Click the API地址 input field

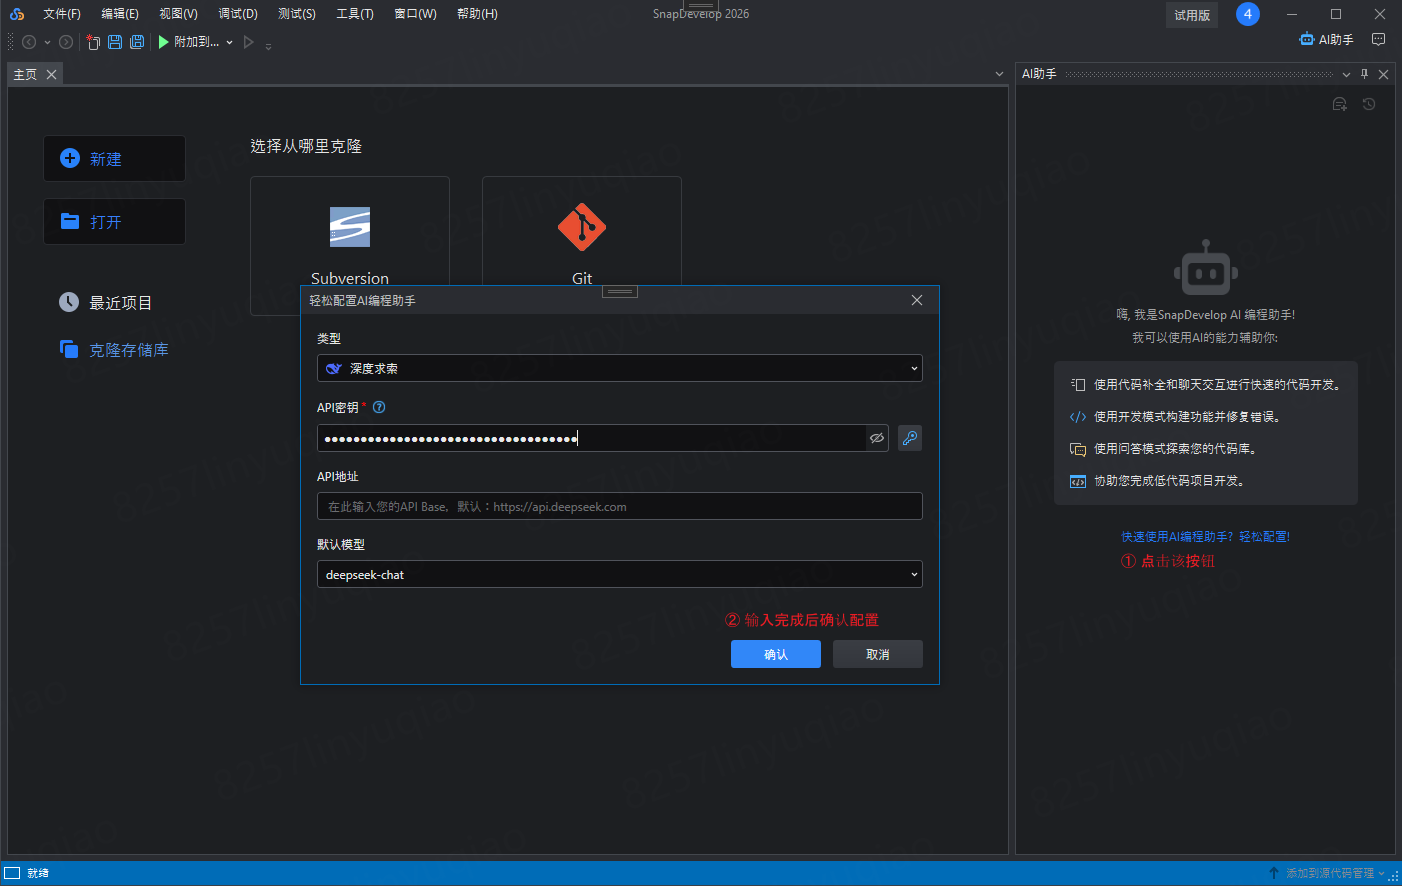(619, 507)
